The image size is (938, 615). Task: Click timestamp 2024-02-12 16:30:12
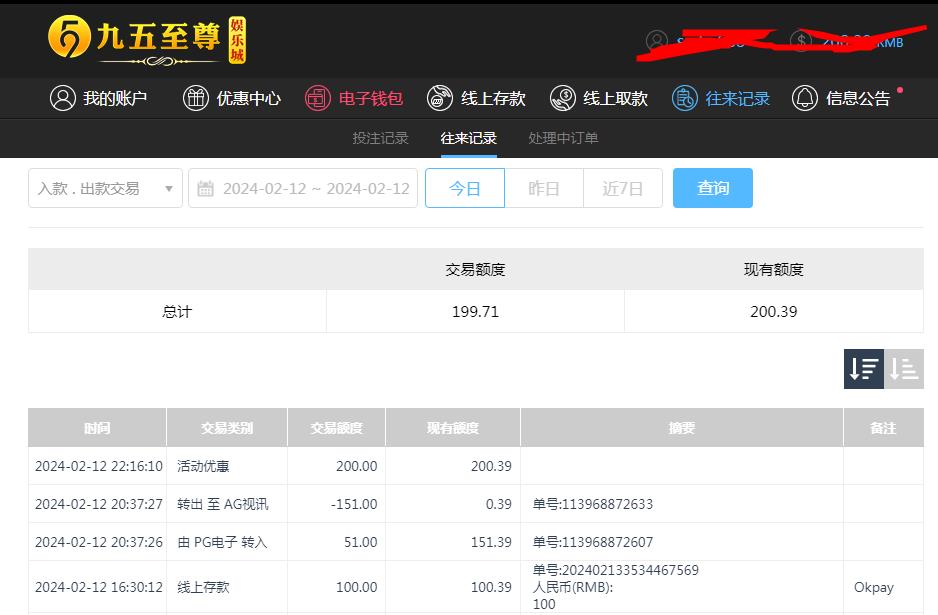coord(99,587)
